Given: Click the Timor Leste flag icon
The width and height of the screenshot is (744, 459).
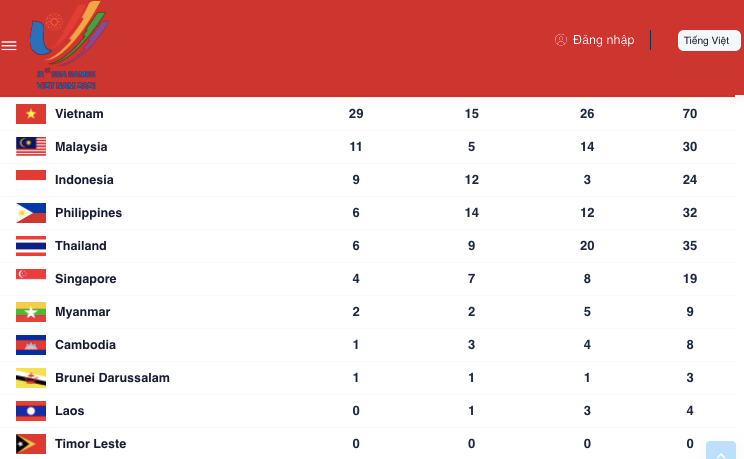Looking at the screenshot, I should (x=31, y=444).
